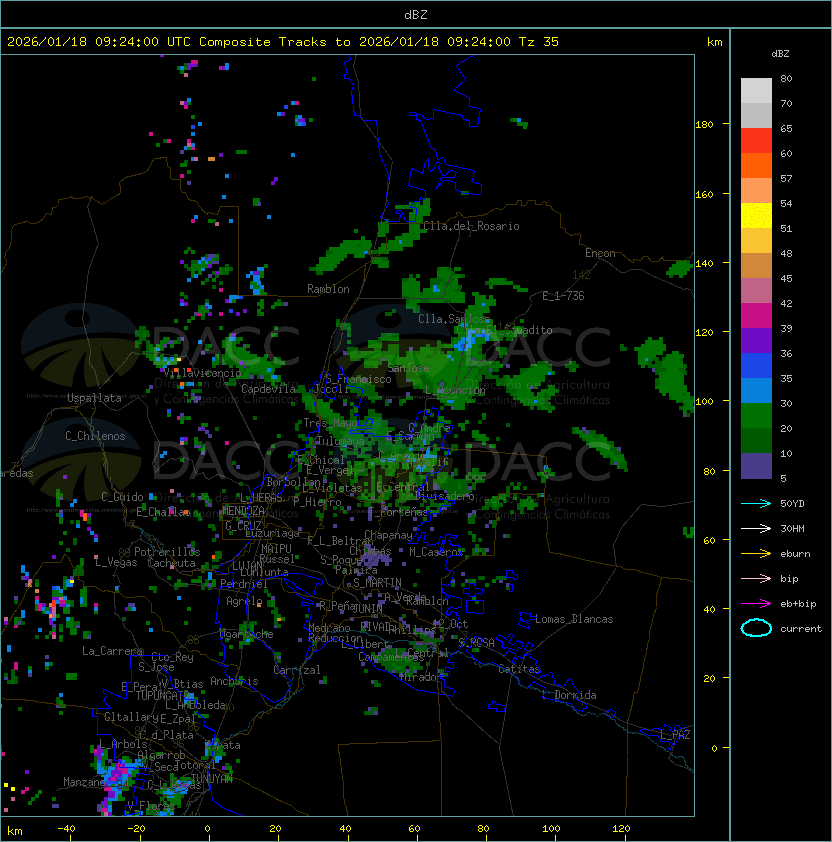Pick the red swatch in dBZ legend

point(756,141)
